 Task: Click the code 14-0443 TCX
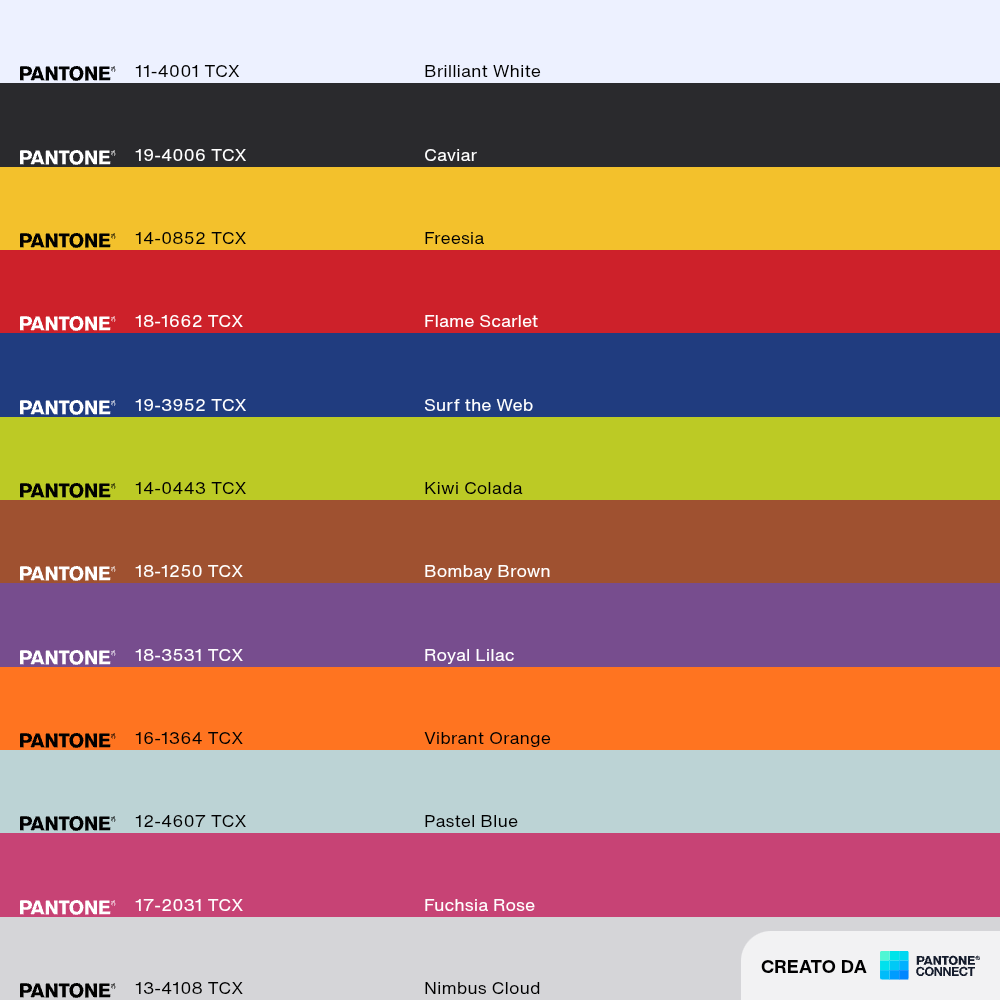pos(190,489)
